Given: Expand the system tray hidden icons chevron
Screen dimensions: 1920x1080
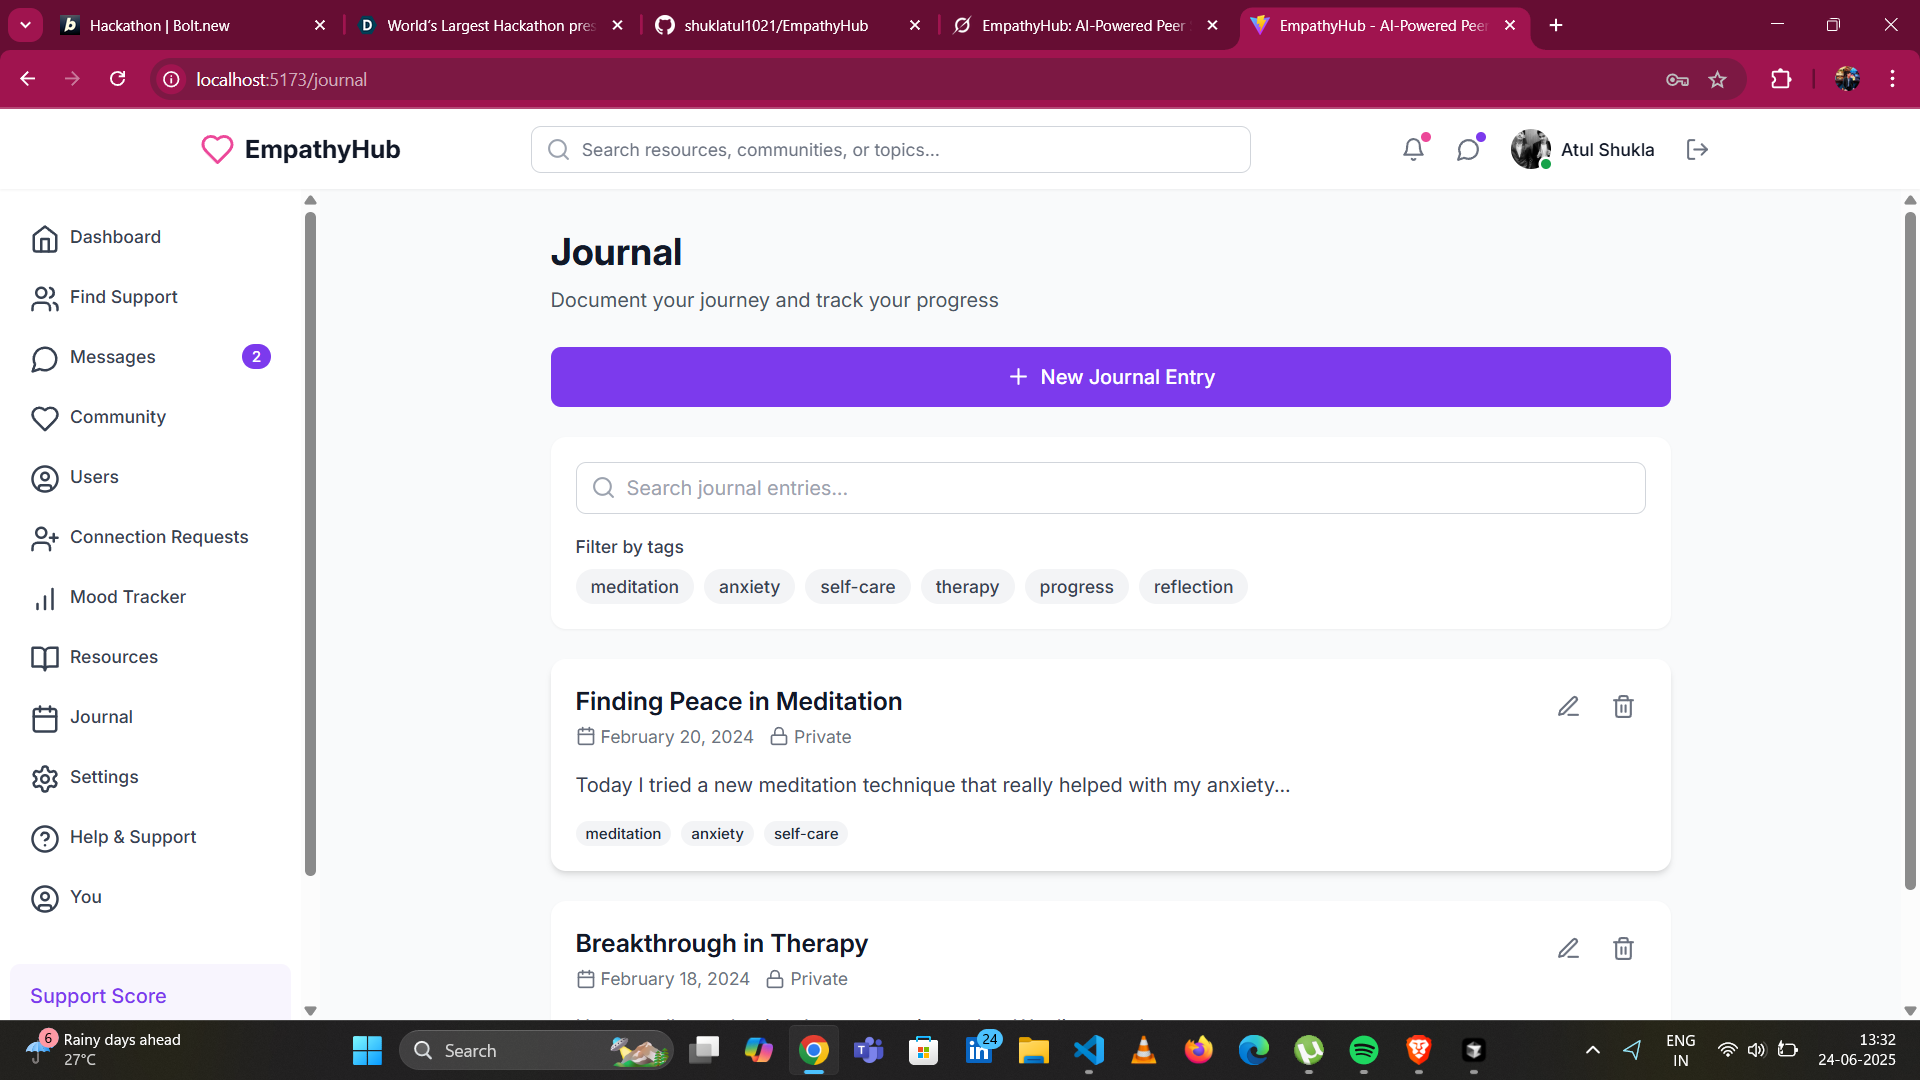Looking at the screenshot, I should pyautogui.click(x=1592, y=1050).
